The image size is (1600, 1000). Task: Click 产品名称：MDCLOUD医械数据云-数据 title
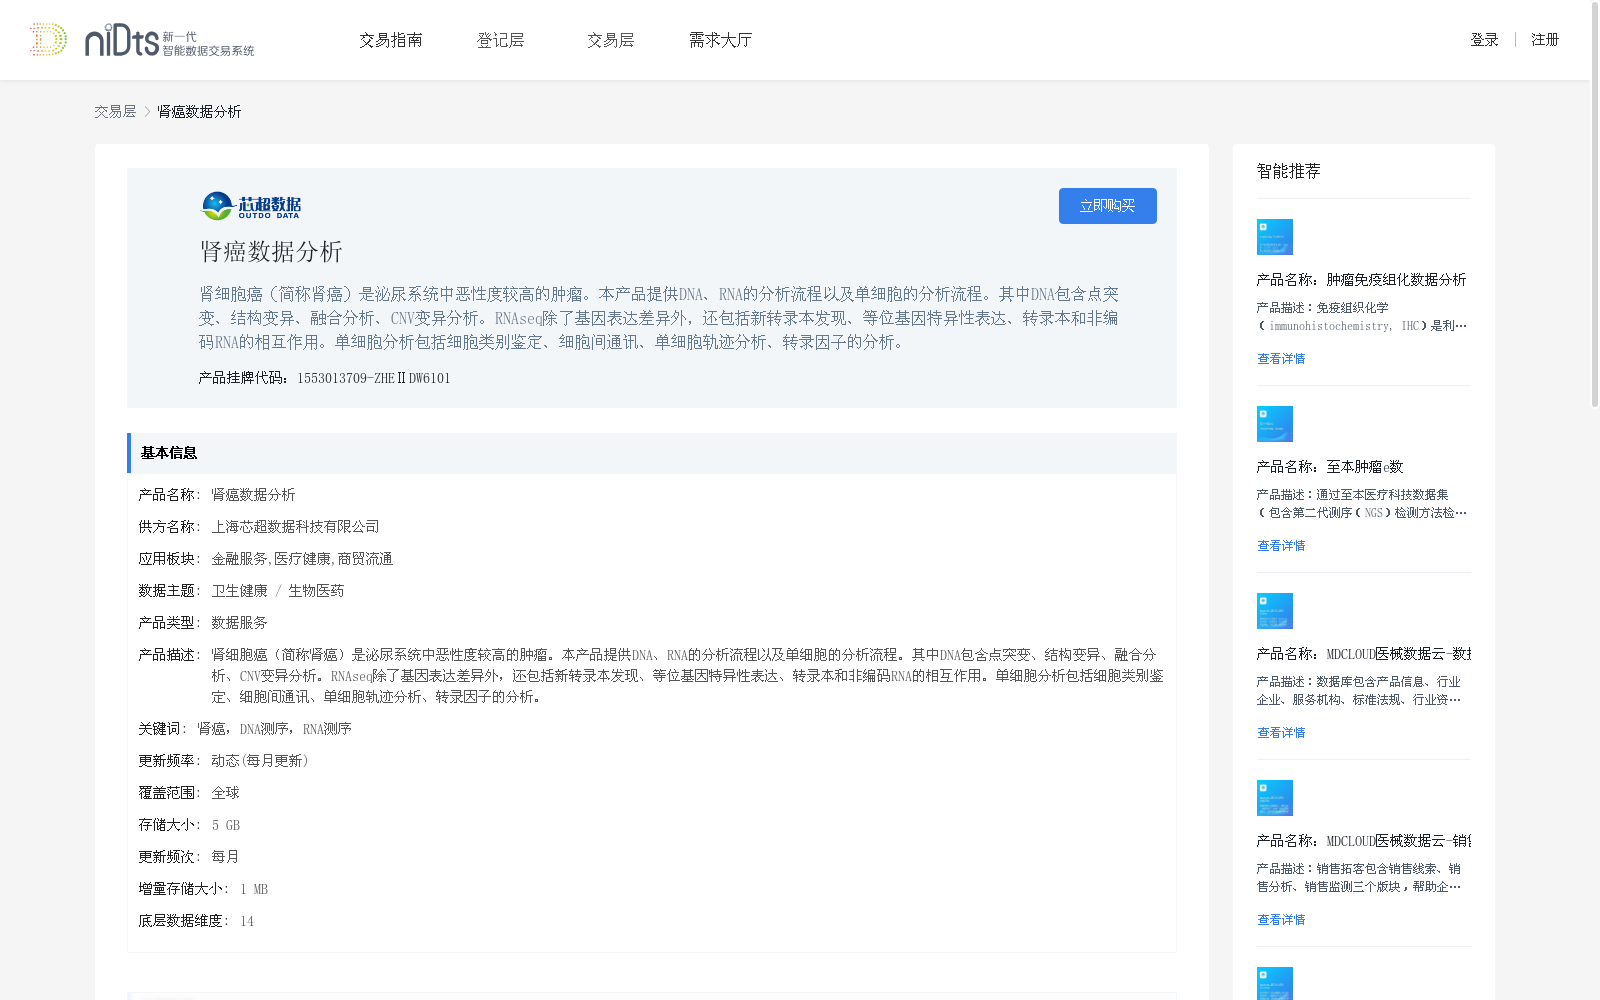pyautogui.click(x=1364, y=654)
